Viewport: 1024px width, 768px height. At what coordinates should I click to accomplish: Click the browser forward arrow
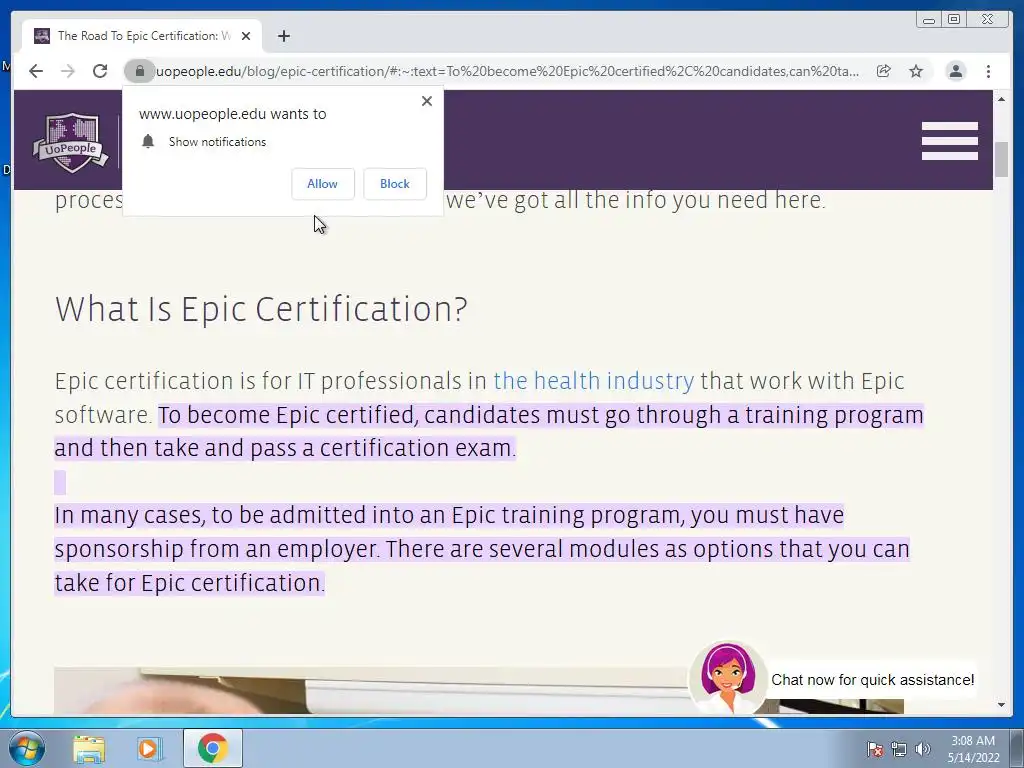[x=68, y=71]
